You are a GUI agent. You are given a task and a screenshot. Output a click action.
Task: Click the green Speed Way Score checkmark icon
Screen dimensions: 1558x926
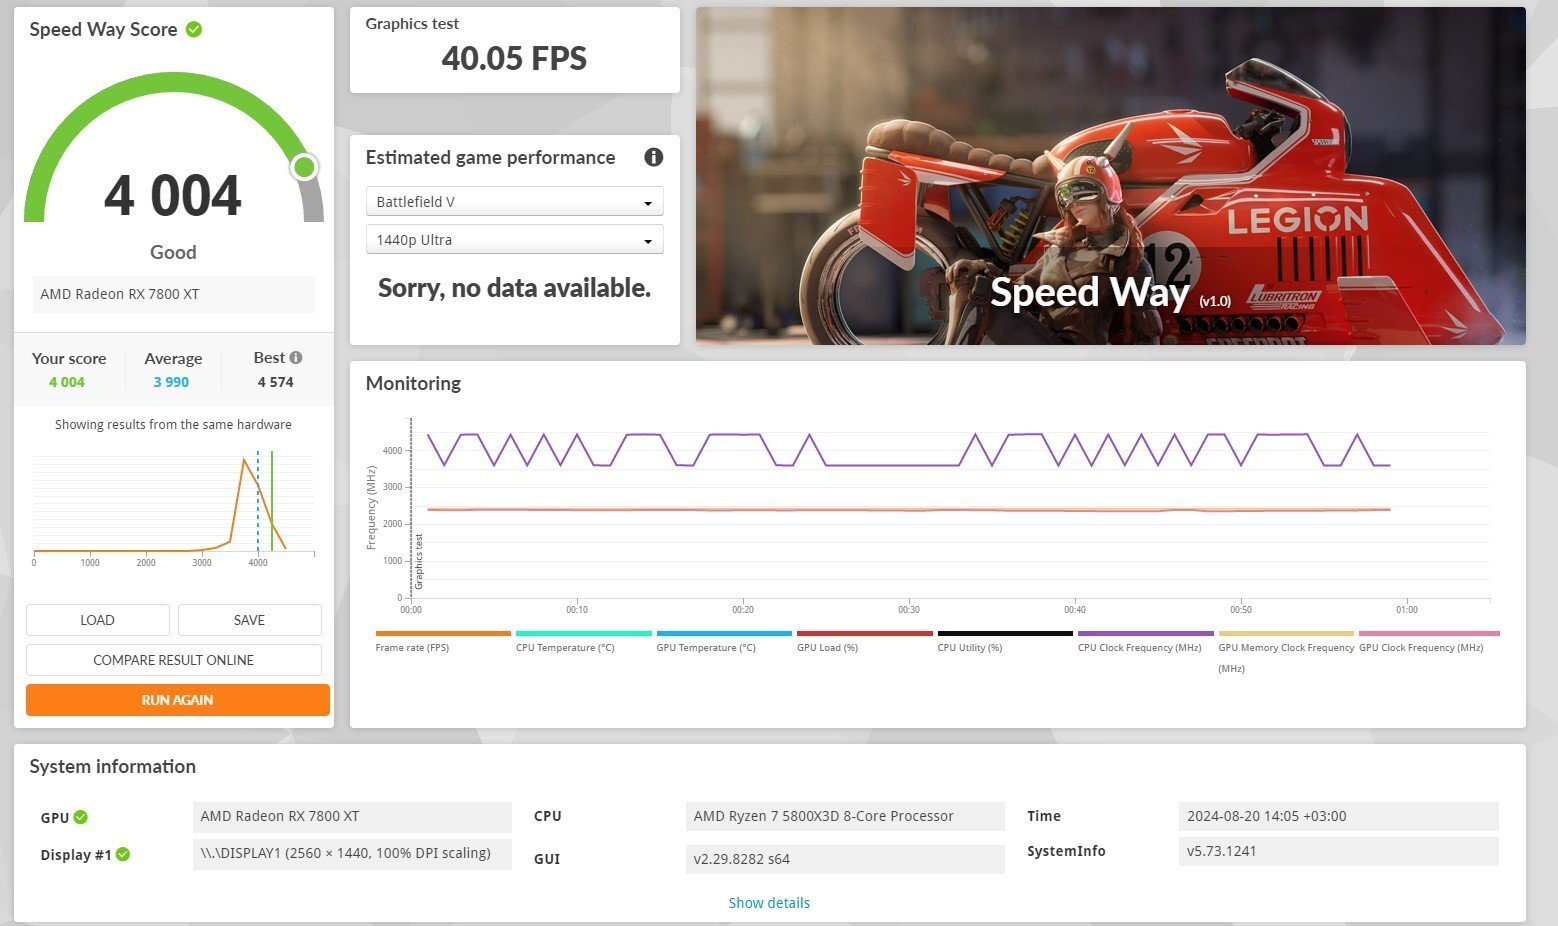[194, 30]
